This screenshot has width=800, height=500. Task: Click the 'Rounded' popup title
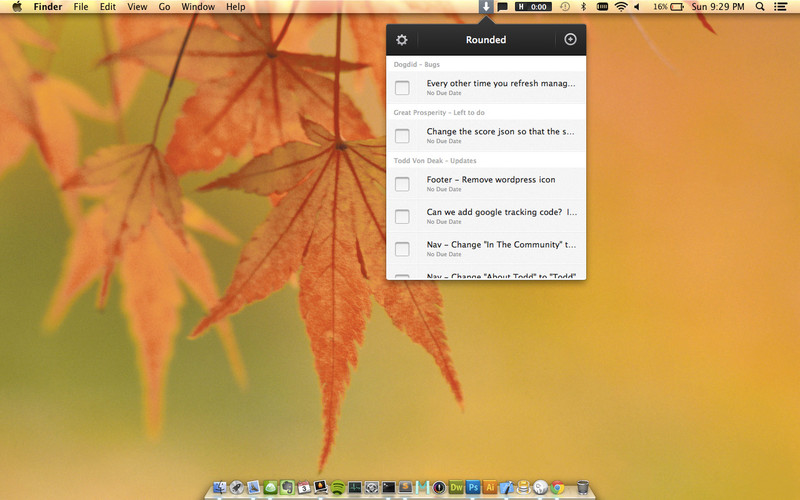coord(486,40)
